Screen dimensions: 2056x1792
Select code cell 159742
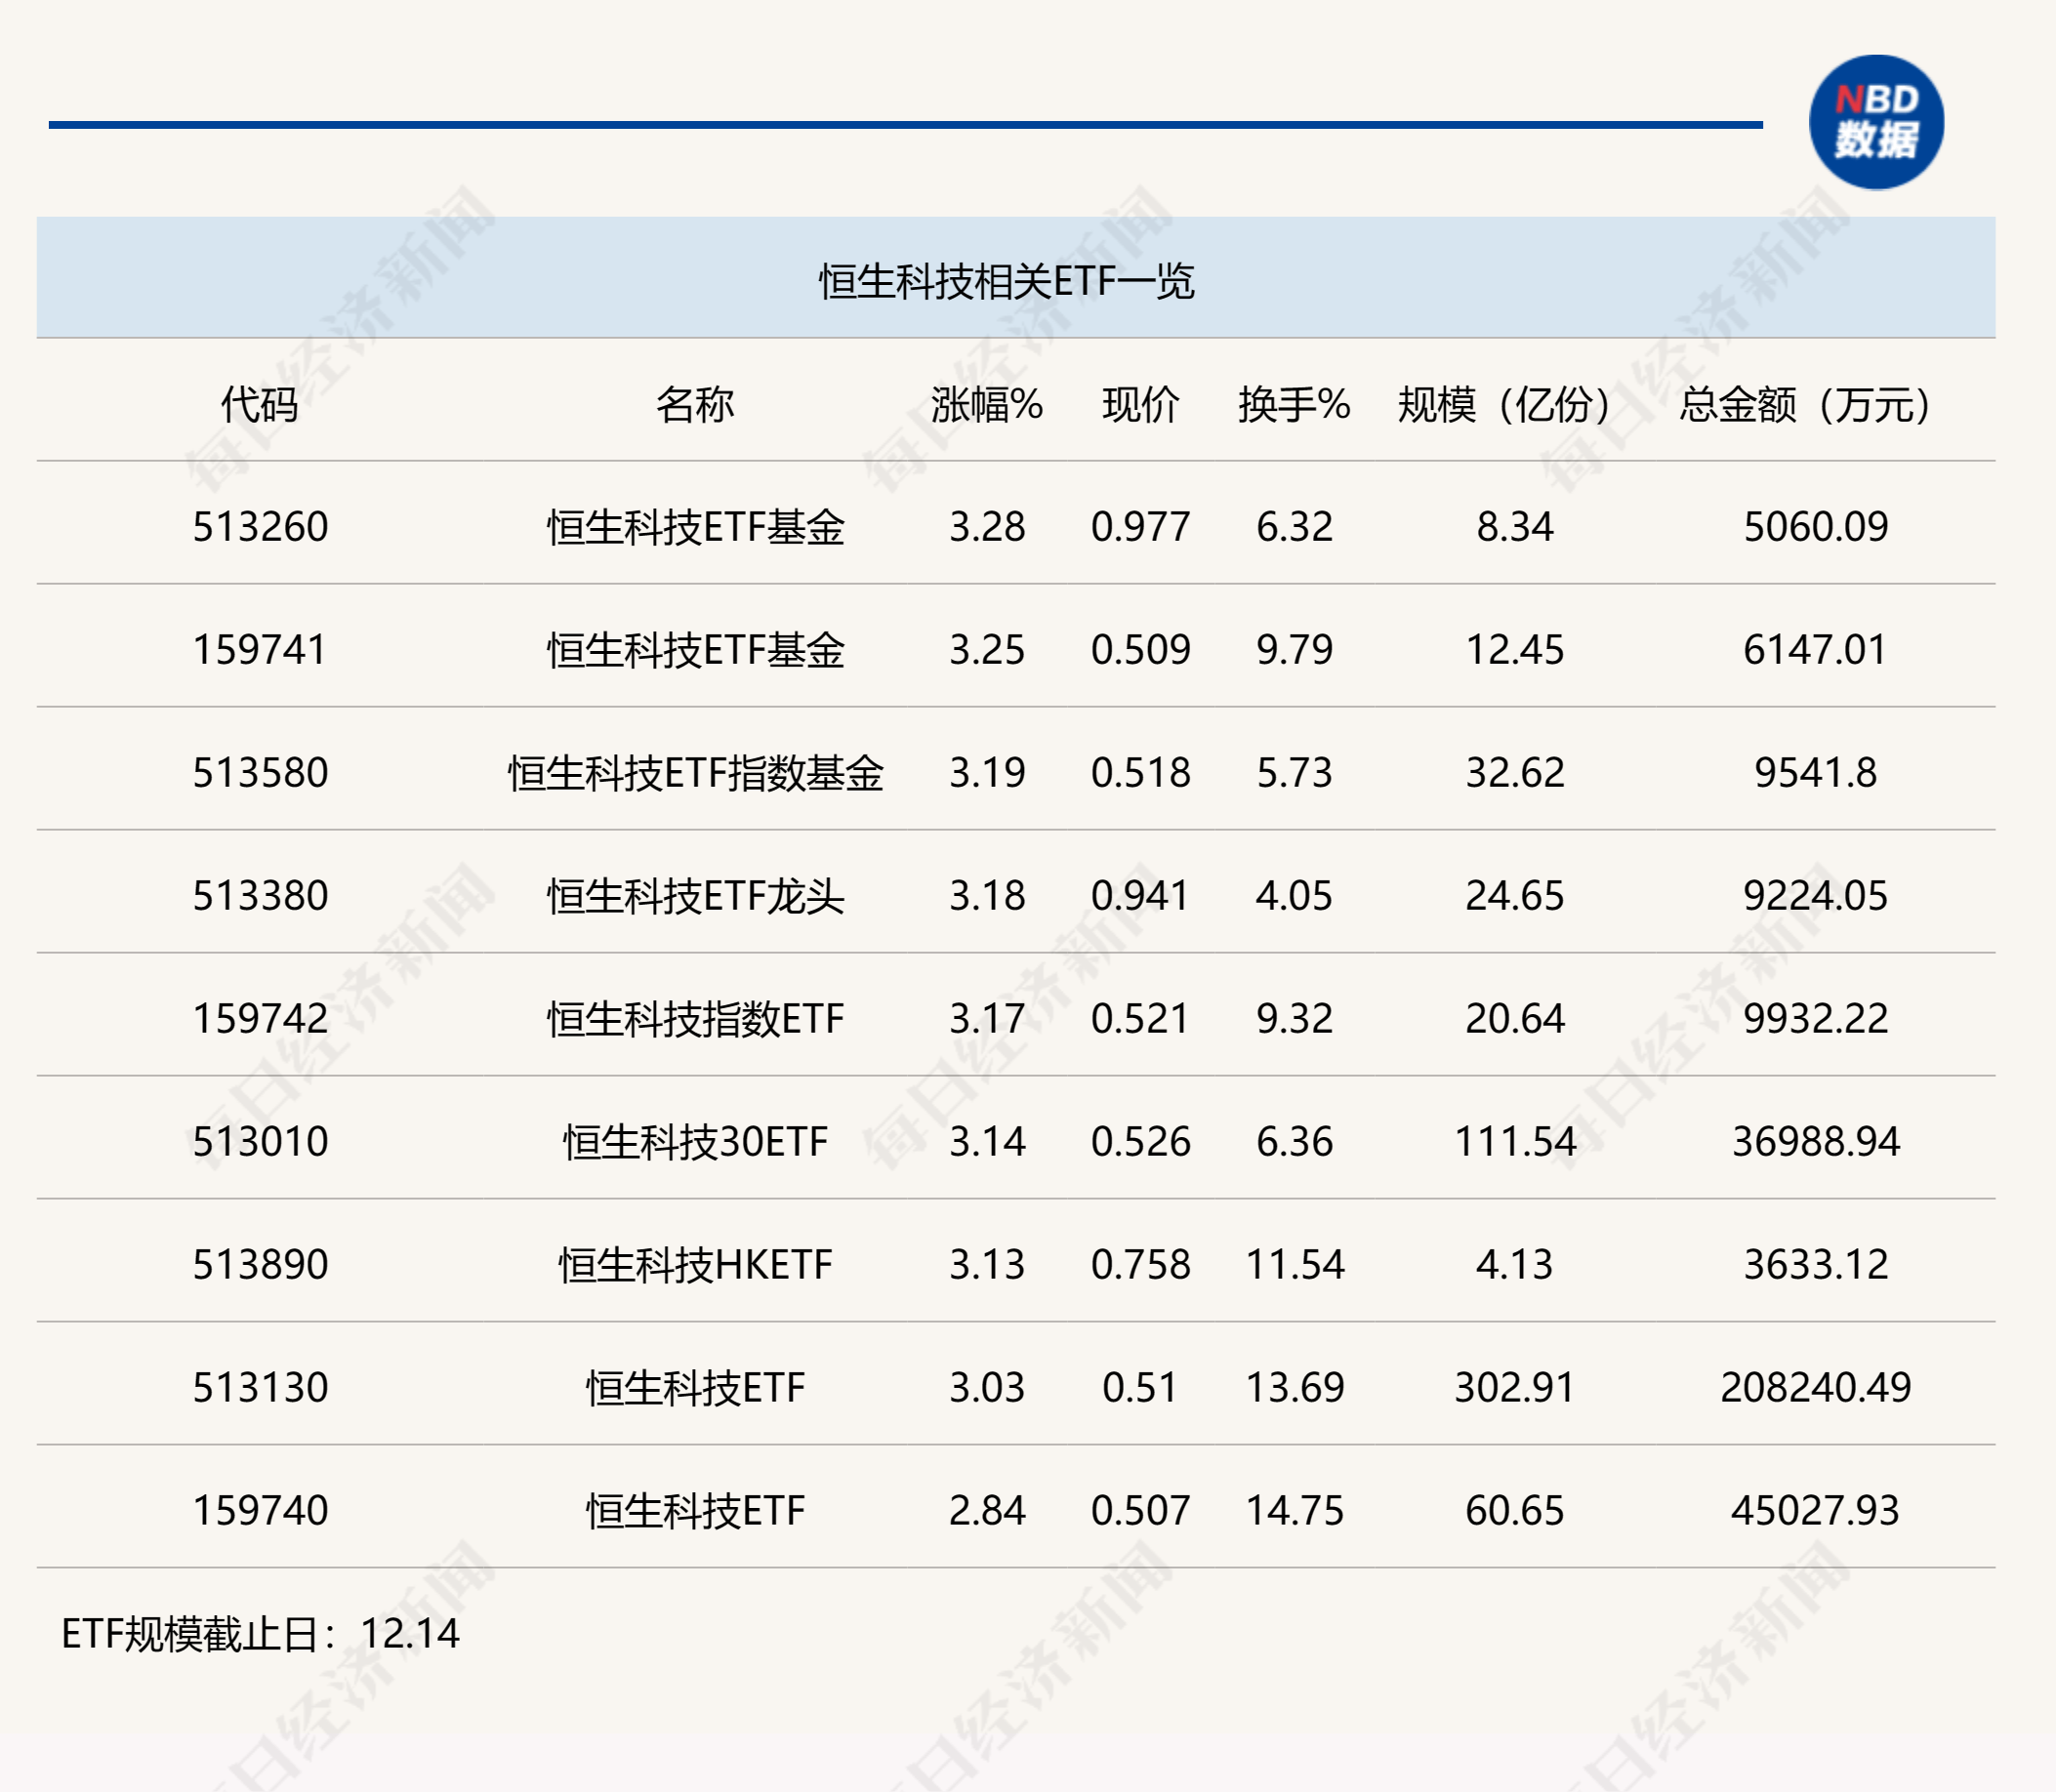pyautogui.click(x=260, y=1019)
